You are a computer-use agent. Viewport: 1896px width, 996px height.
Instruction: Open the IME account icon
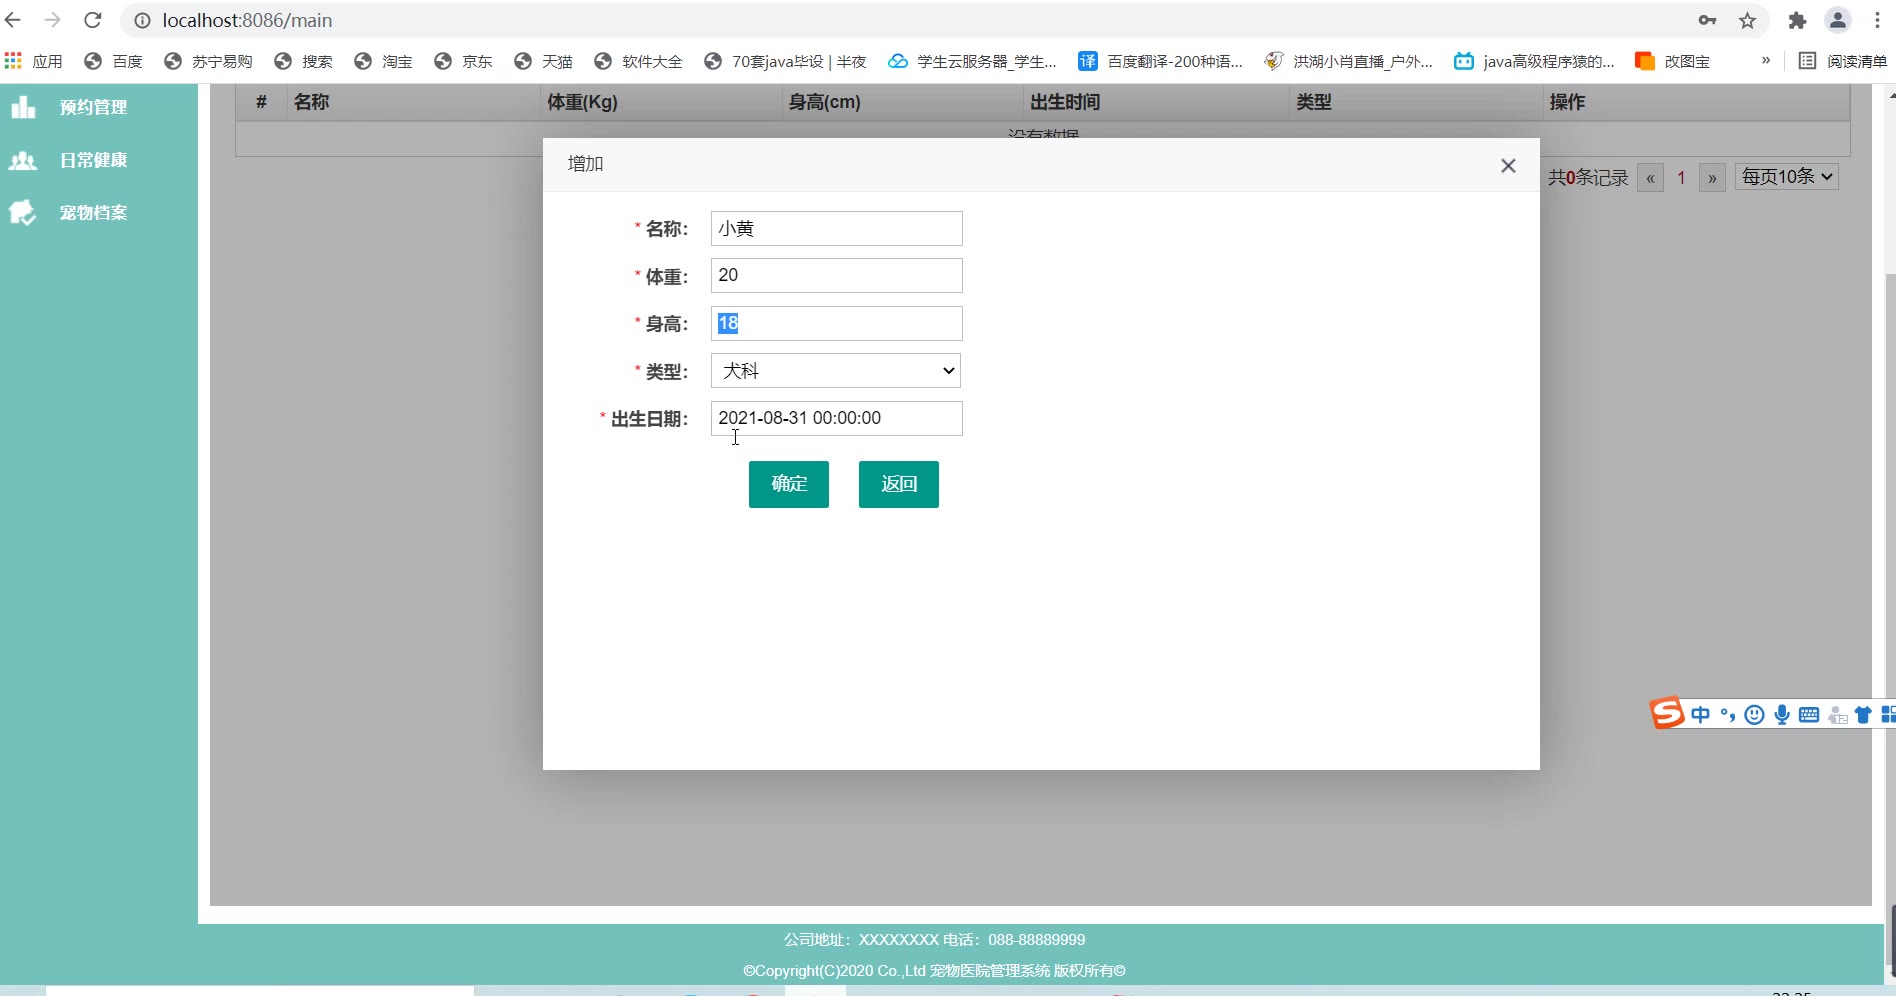[x=1837, y=714]
